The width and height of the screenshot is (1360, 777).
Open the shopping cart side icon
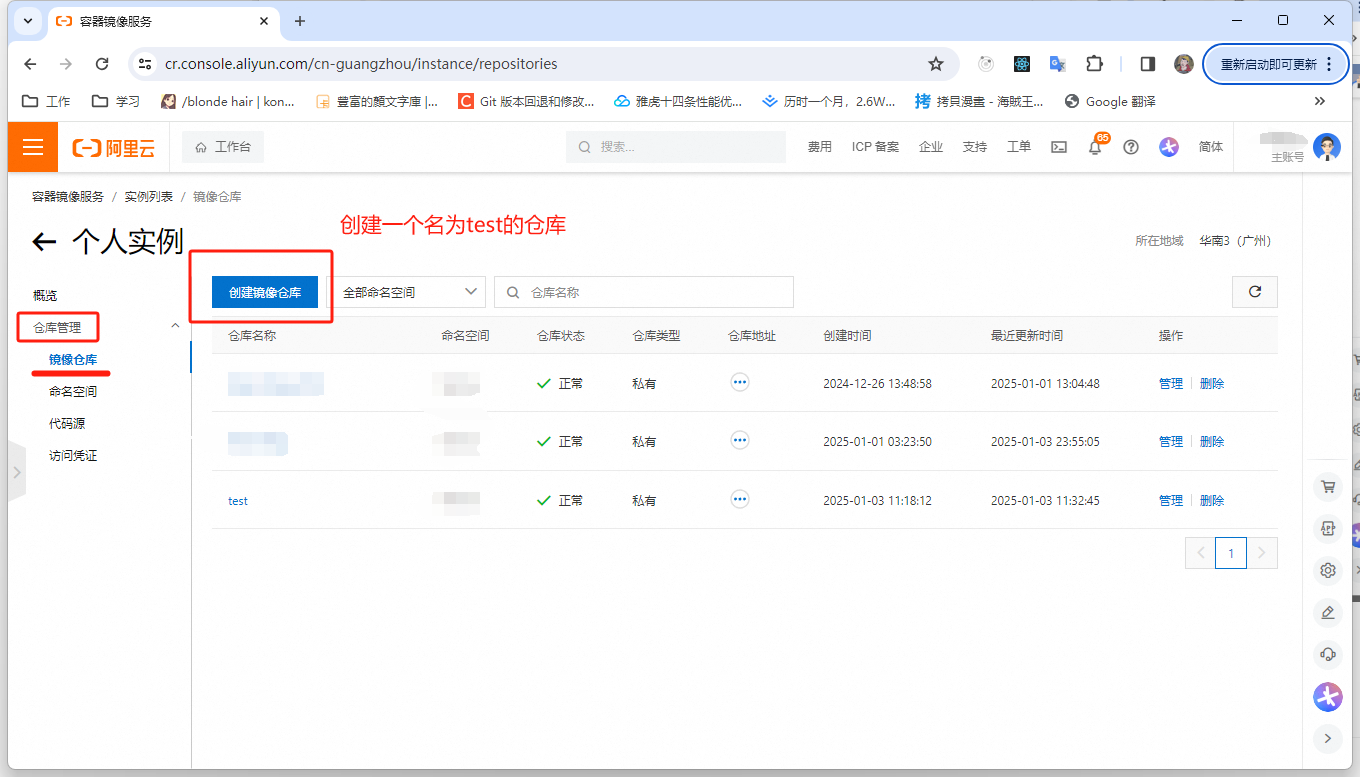(1328, 487)
